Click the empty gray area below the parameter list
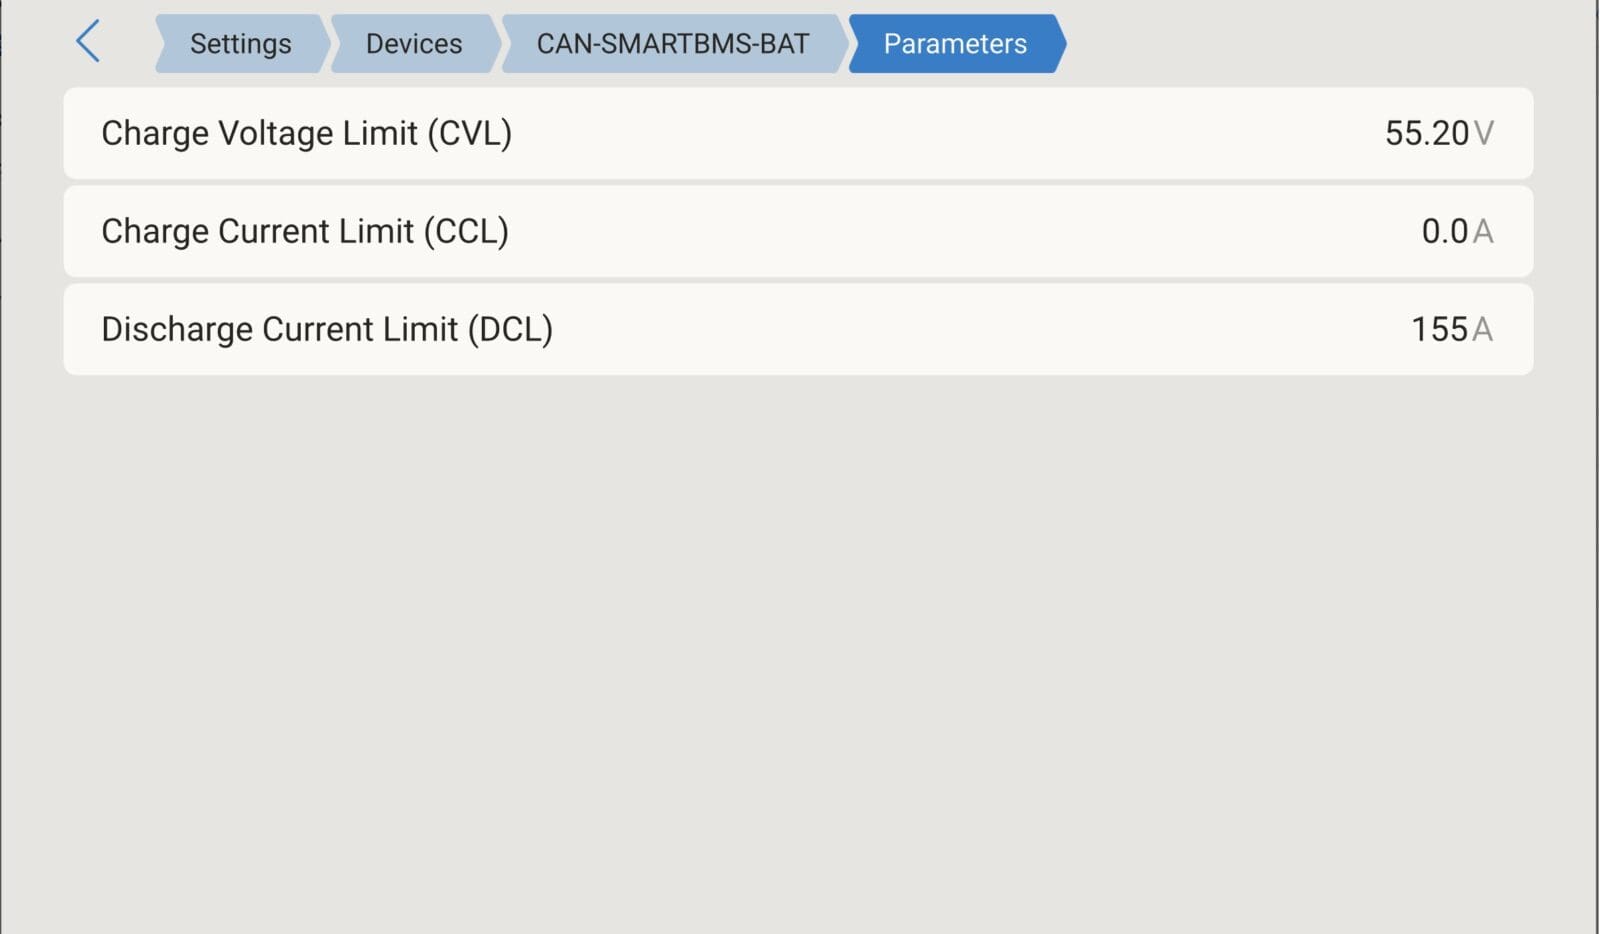This screenshot has height=934, width=1600. 798,650
